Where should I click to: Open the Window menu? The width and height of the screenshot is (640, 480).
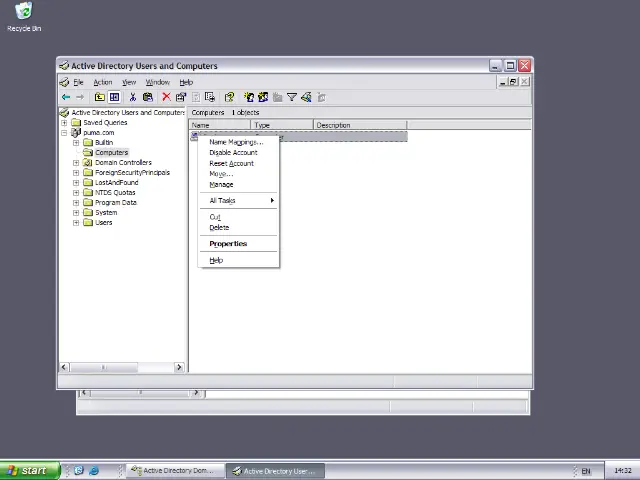[158, 82]
